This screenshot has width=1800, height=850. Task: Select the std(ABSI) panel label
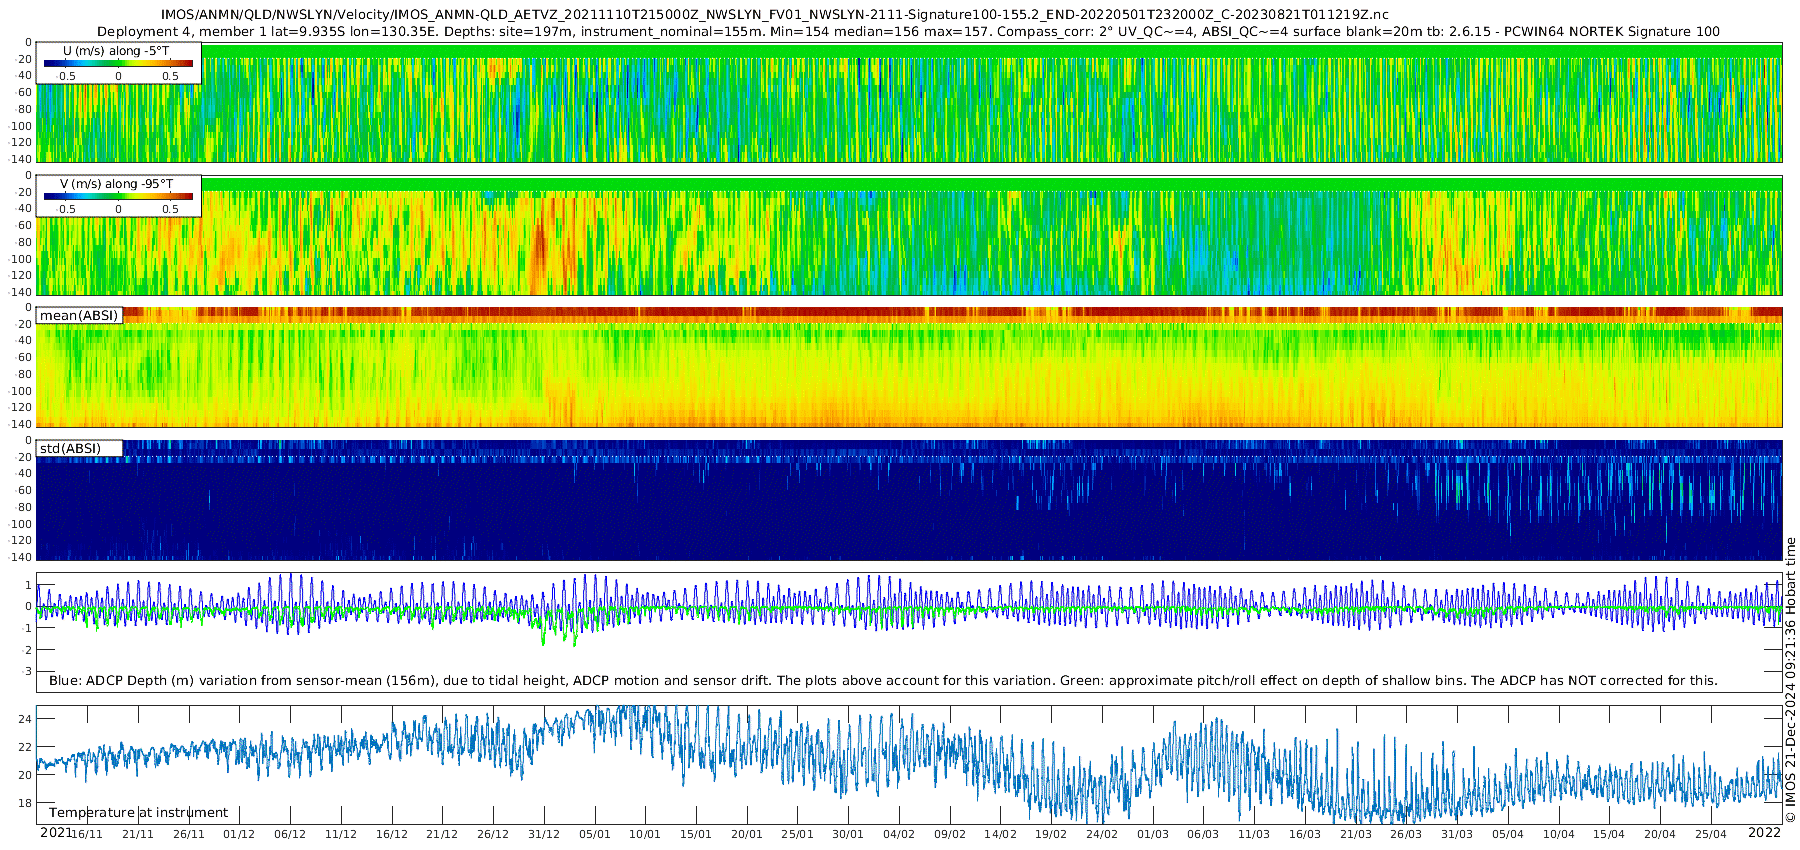coord(70,449)
